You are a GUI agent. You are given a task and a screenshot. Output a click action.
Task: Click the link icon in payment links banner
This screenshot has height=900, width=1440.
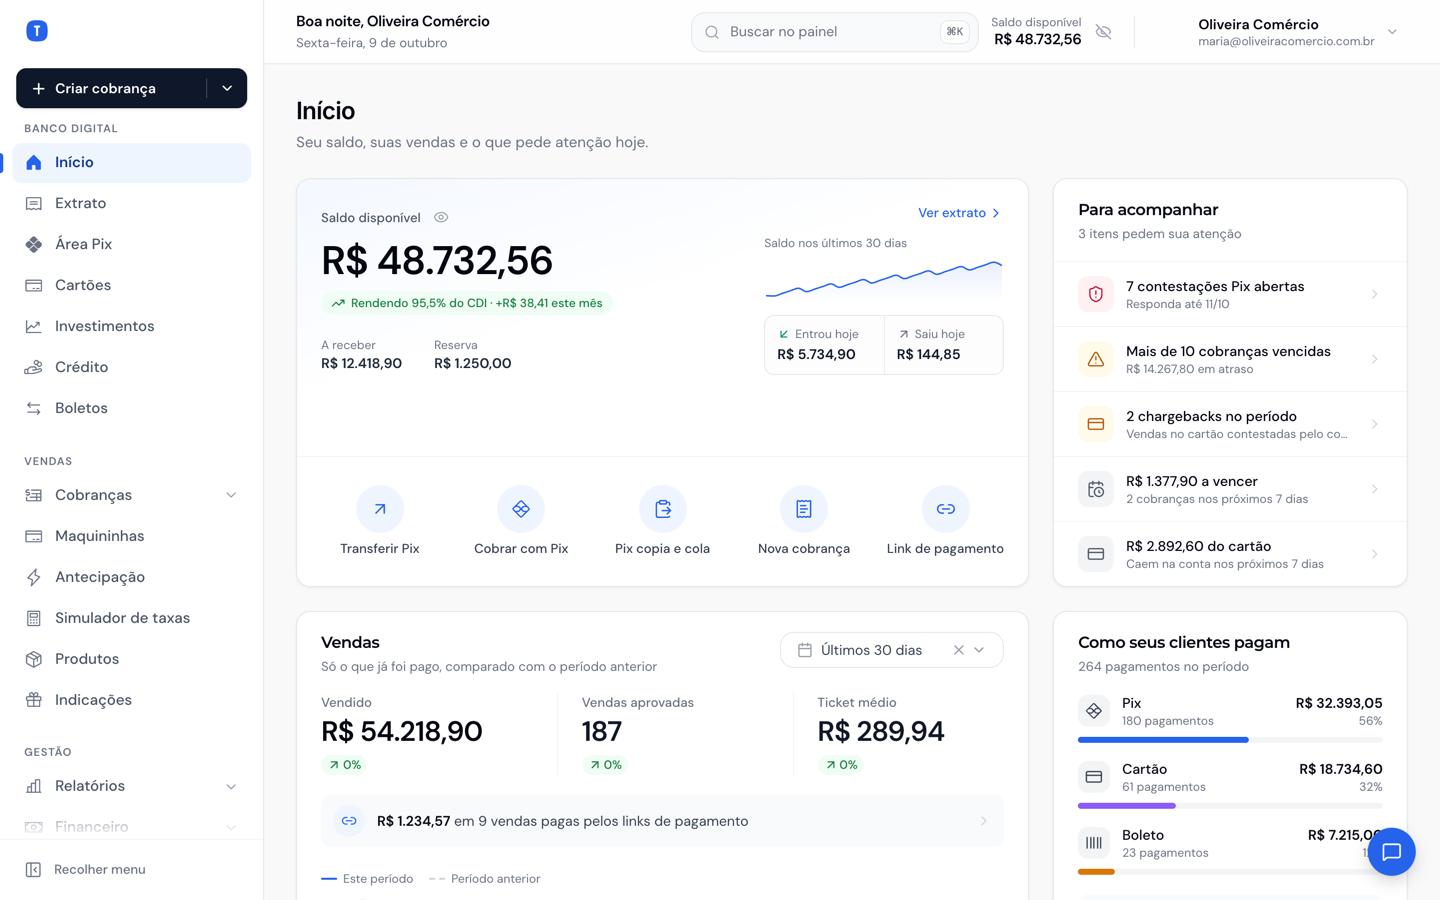click(x=349, y=821)
